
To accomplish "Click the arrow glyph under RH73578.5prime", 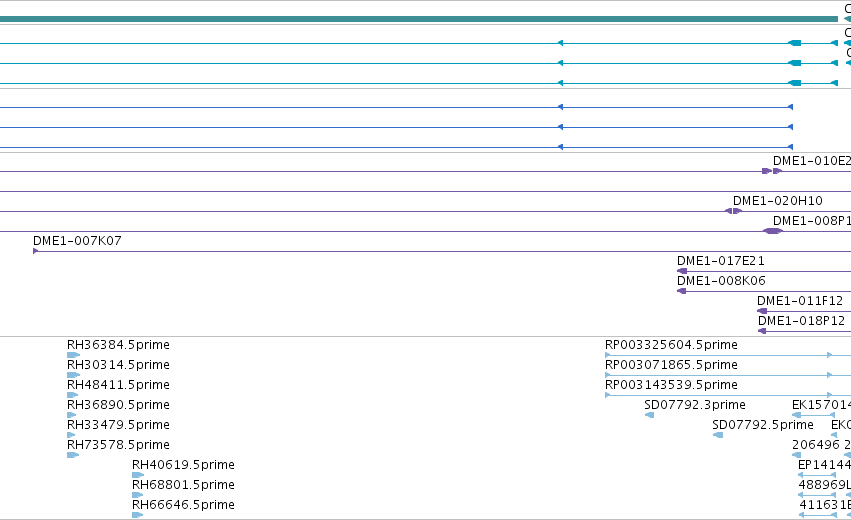I will pyautogui.click(x=73, y=455).
